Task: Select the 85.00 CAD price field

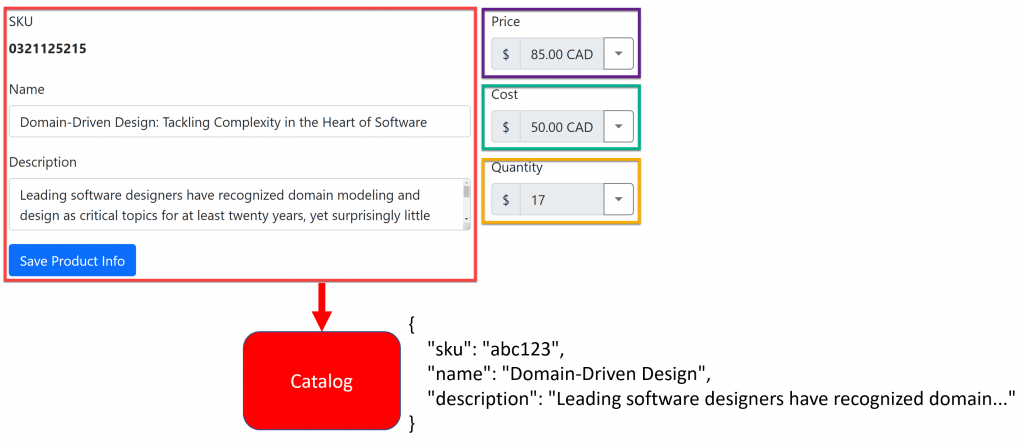Action: (562, 54)
